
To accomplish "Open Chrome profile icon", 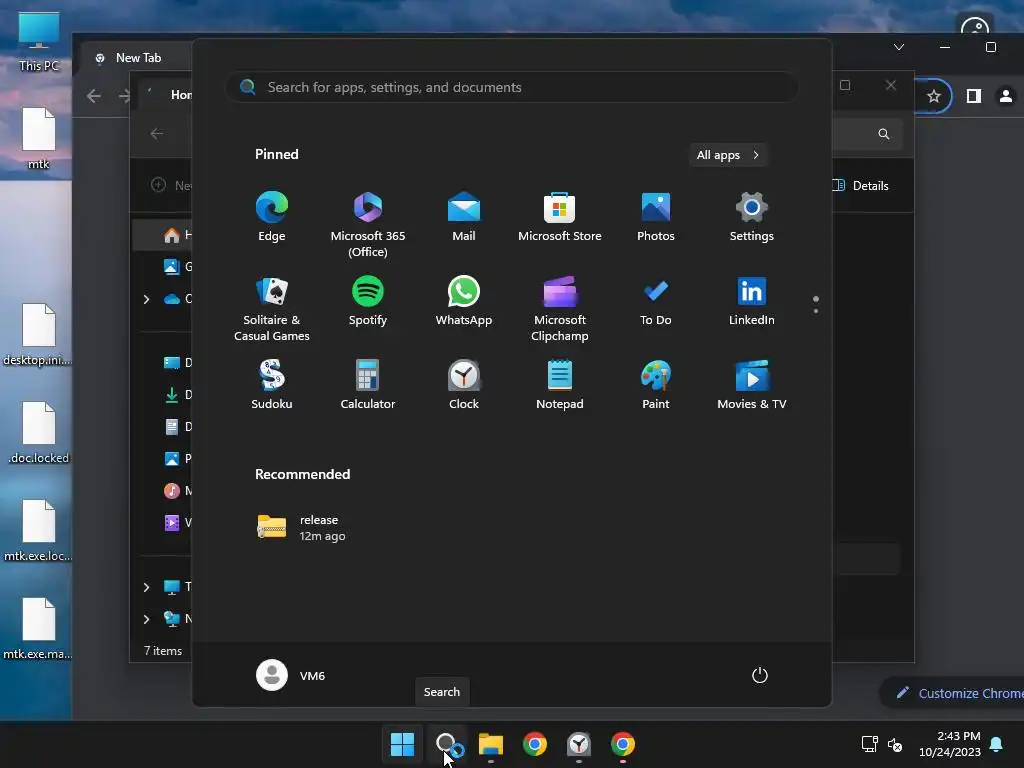I will (1006, 97).
